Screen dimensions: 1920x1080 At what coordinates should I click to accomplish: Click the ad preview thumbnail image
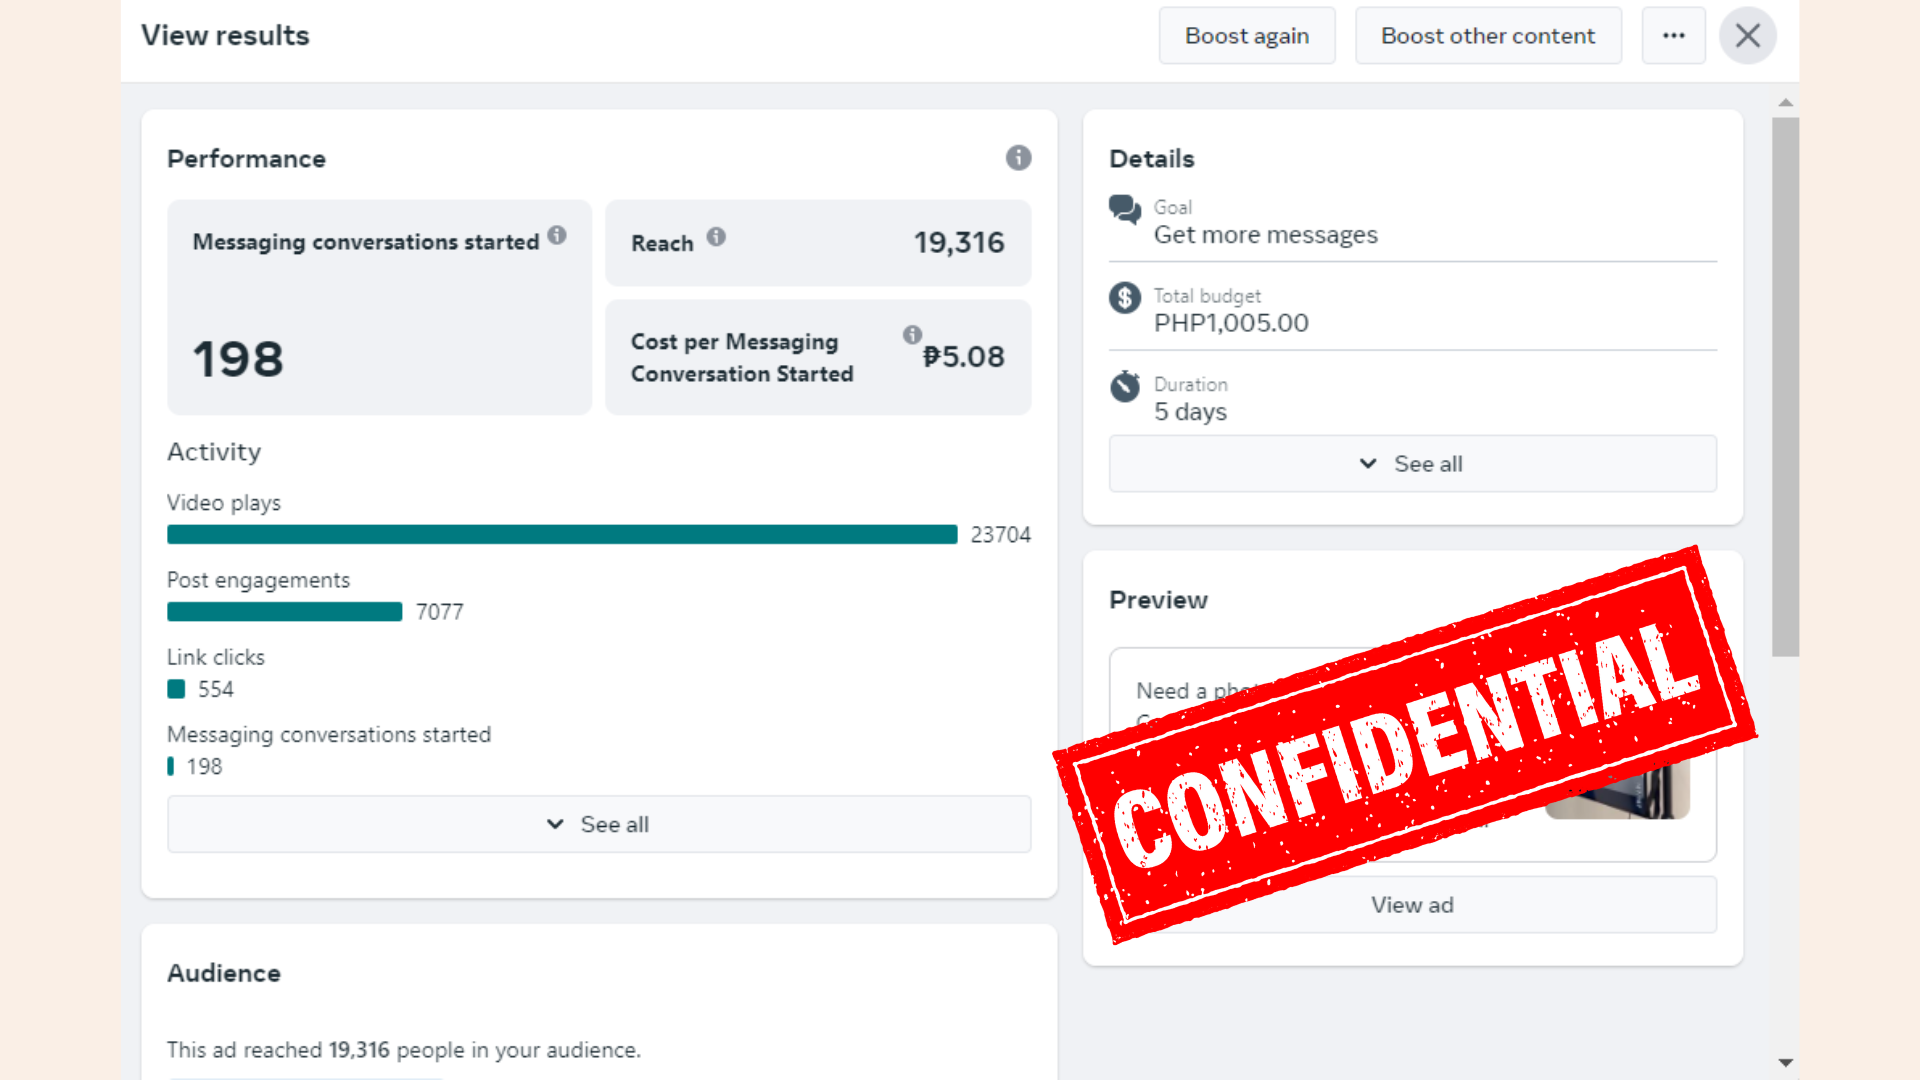pyautogui.click(x=1640, y=795)
